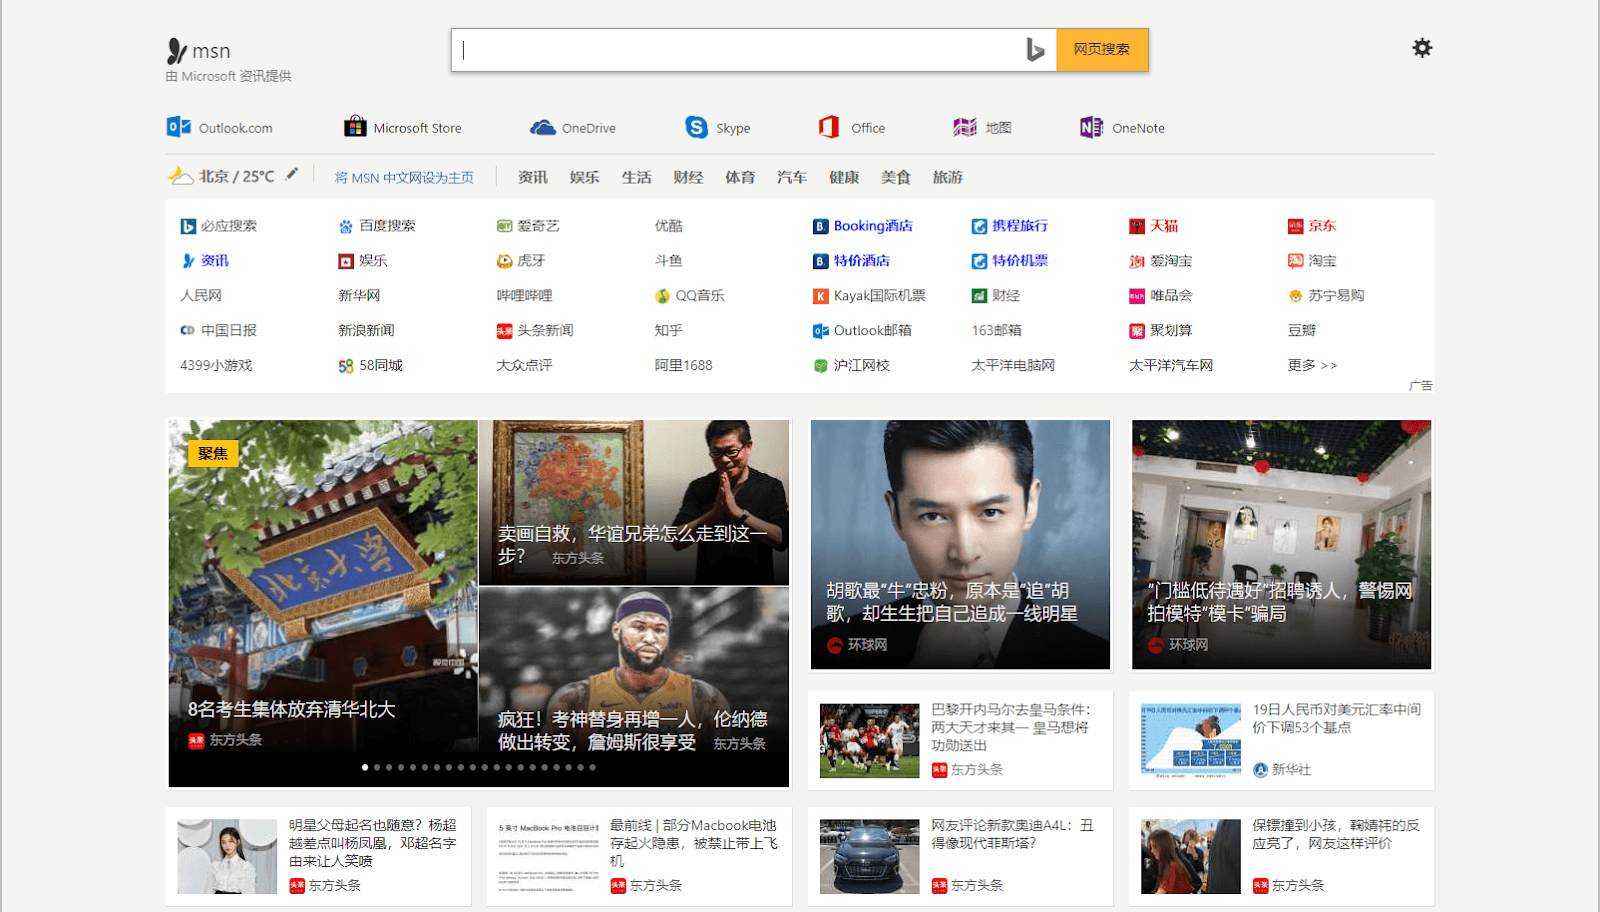Click the 百度搜索 paw icon
This screenshot has width=1600, height=912.
point(346,226)
